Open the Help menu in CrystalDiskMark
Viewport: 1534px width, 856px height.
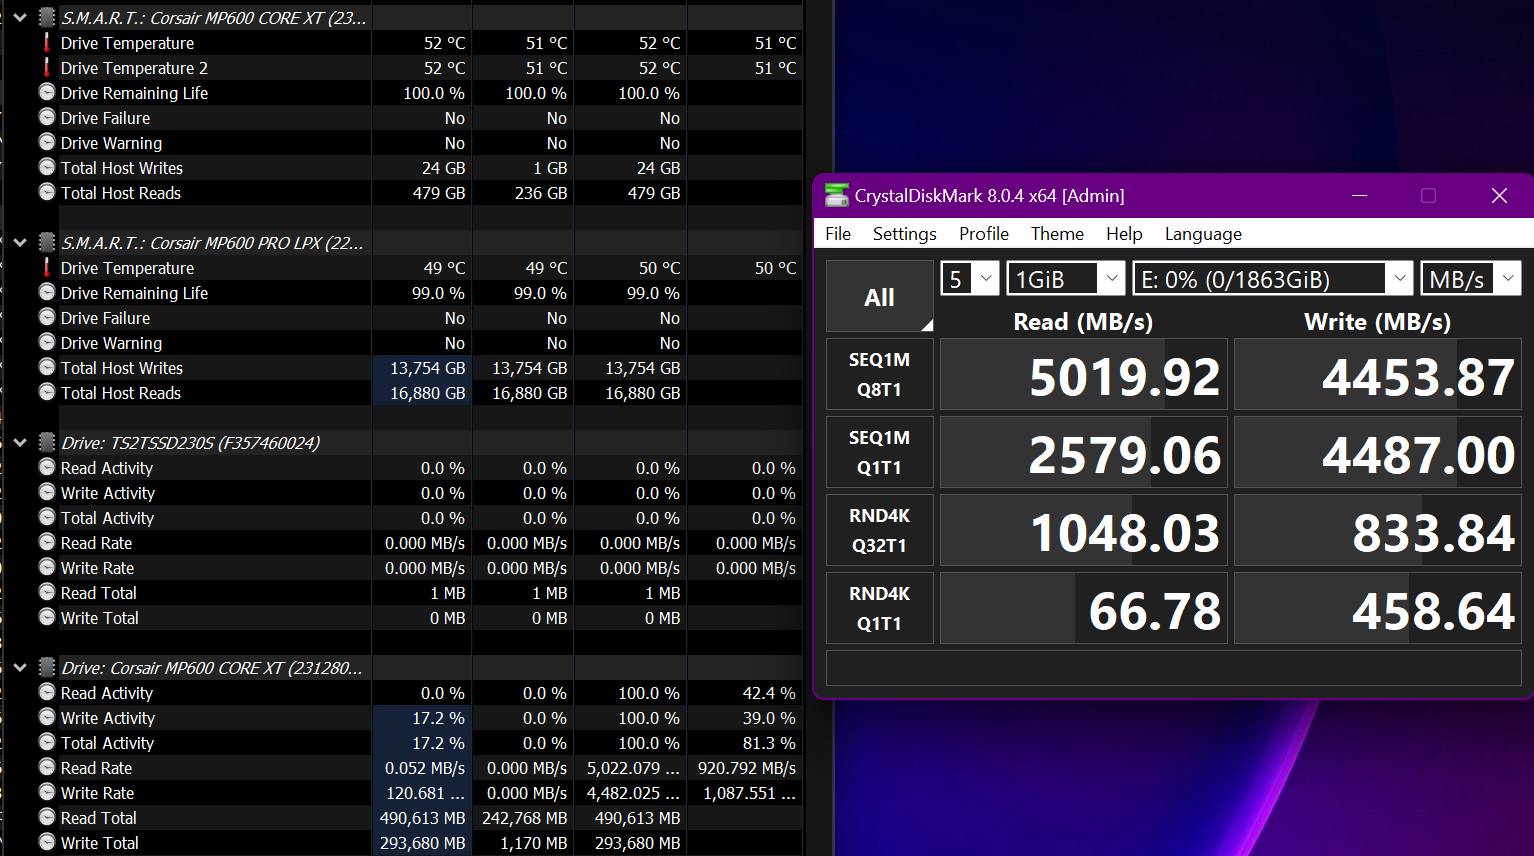1124,233
